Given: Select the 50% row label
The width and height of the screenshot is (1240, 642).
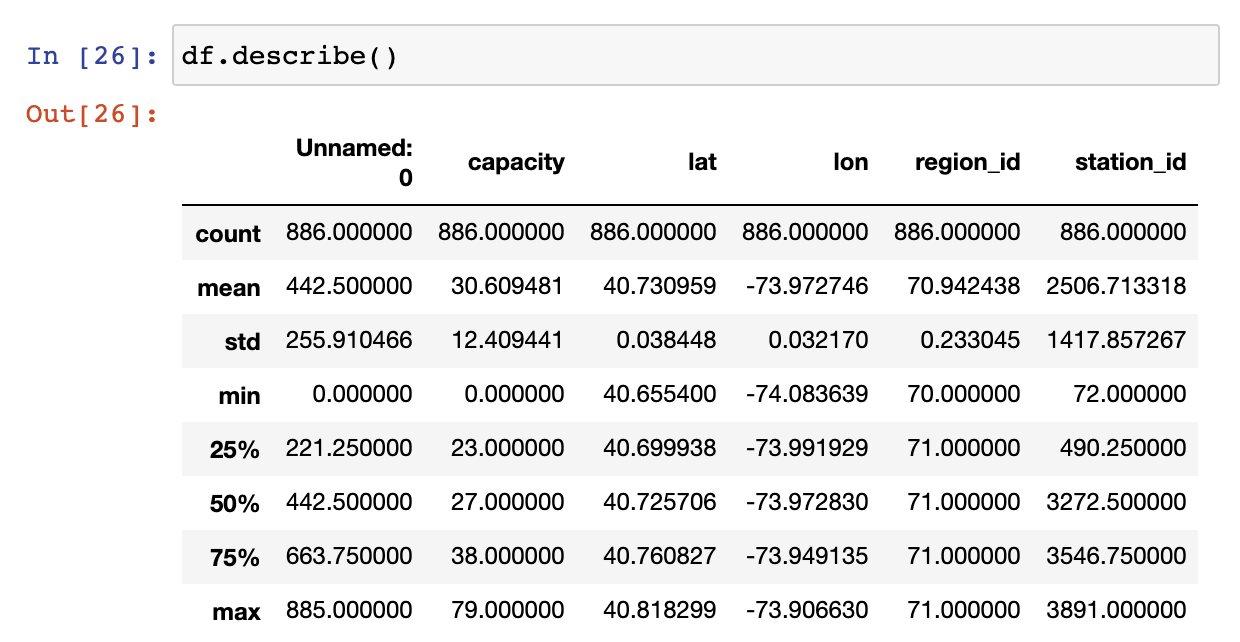Looking at the screenshot, I should click(235, 504).
